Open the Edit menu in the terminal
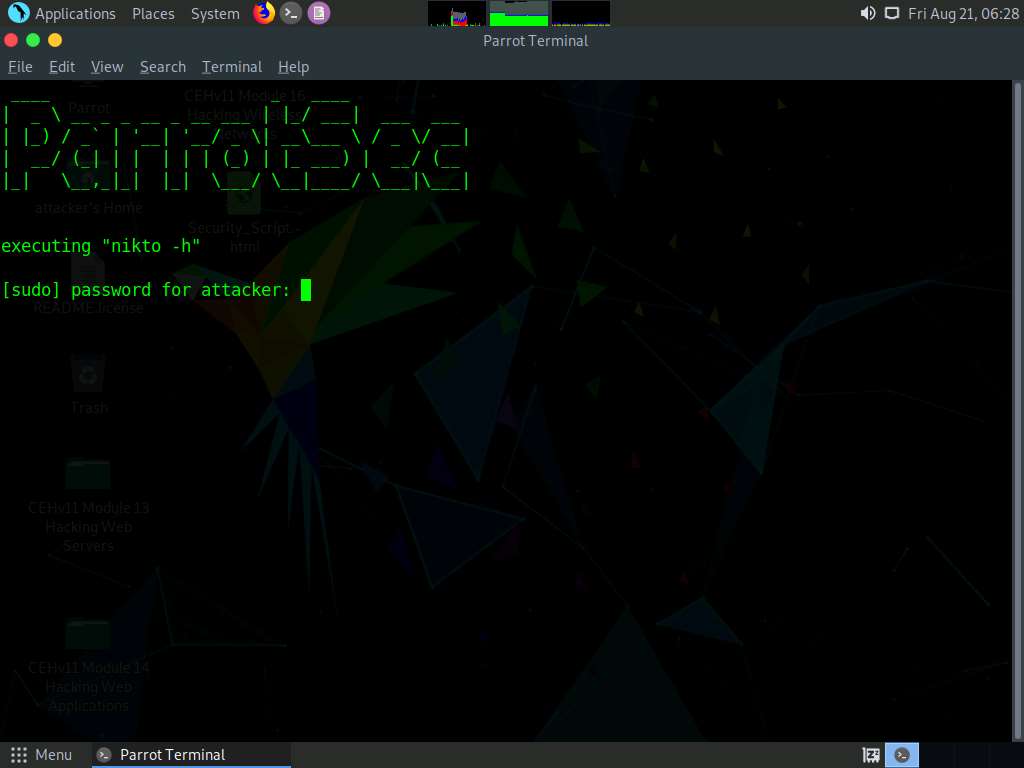Viewport: 1024px width, 768px height. click(x=62, y=67)
